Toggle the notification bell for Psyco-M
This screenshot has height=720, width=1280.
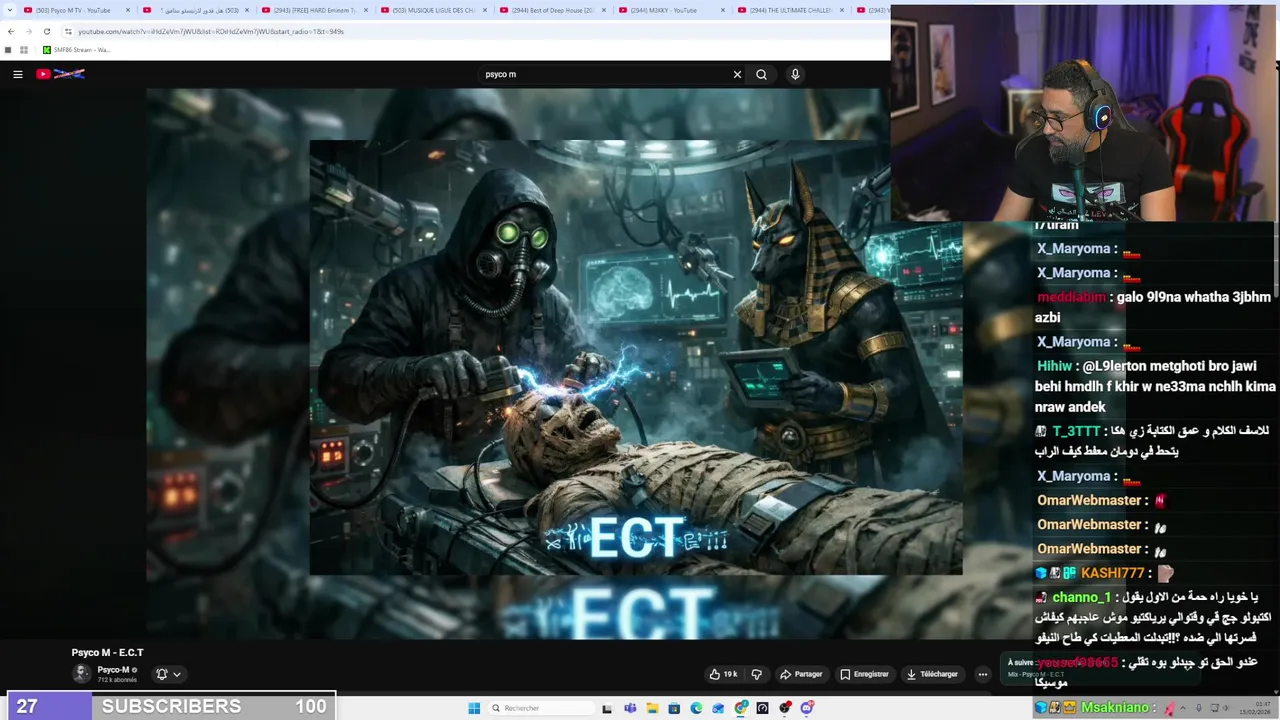pos(161,674)
